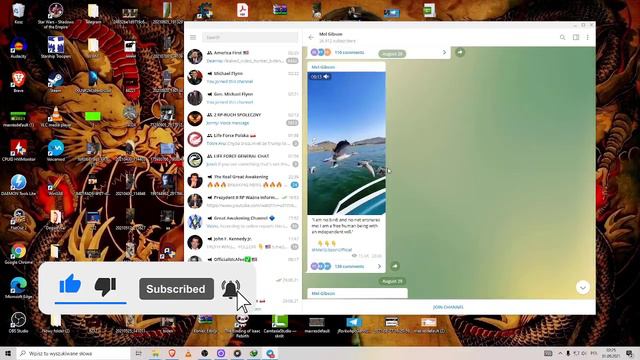Click the Telegram chat search field
Screen dimensions: 640x360
[250, 37]
